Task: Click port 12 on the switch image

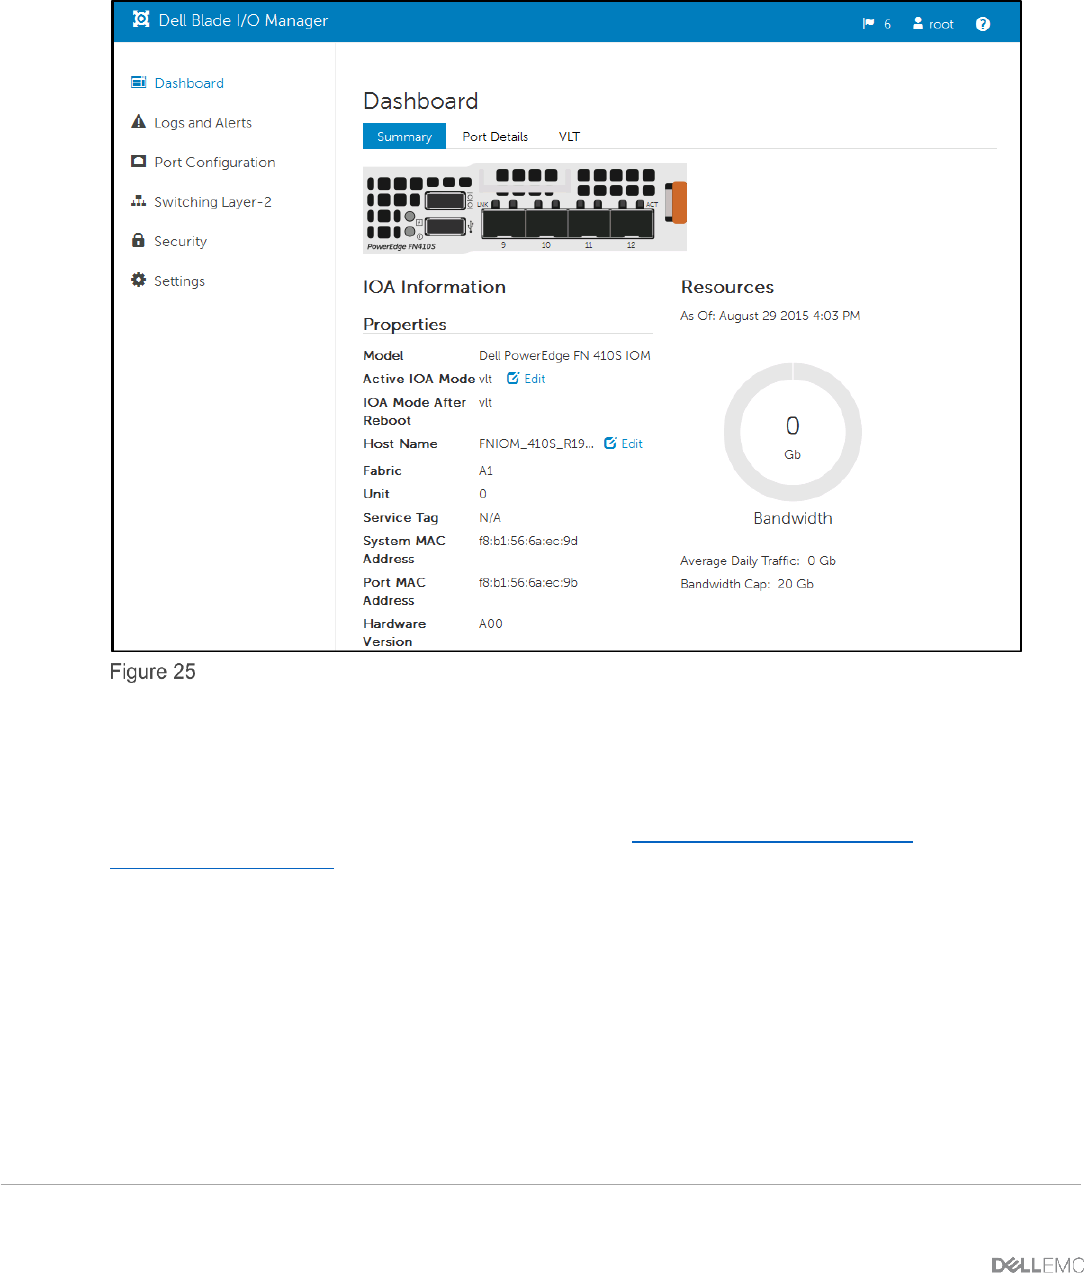Action: click(x=631, y=224)
